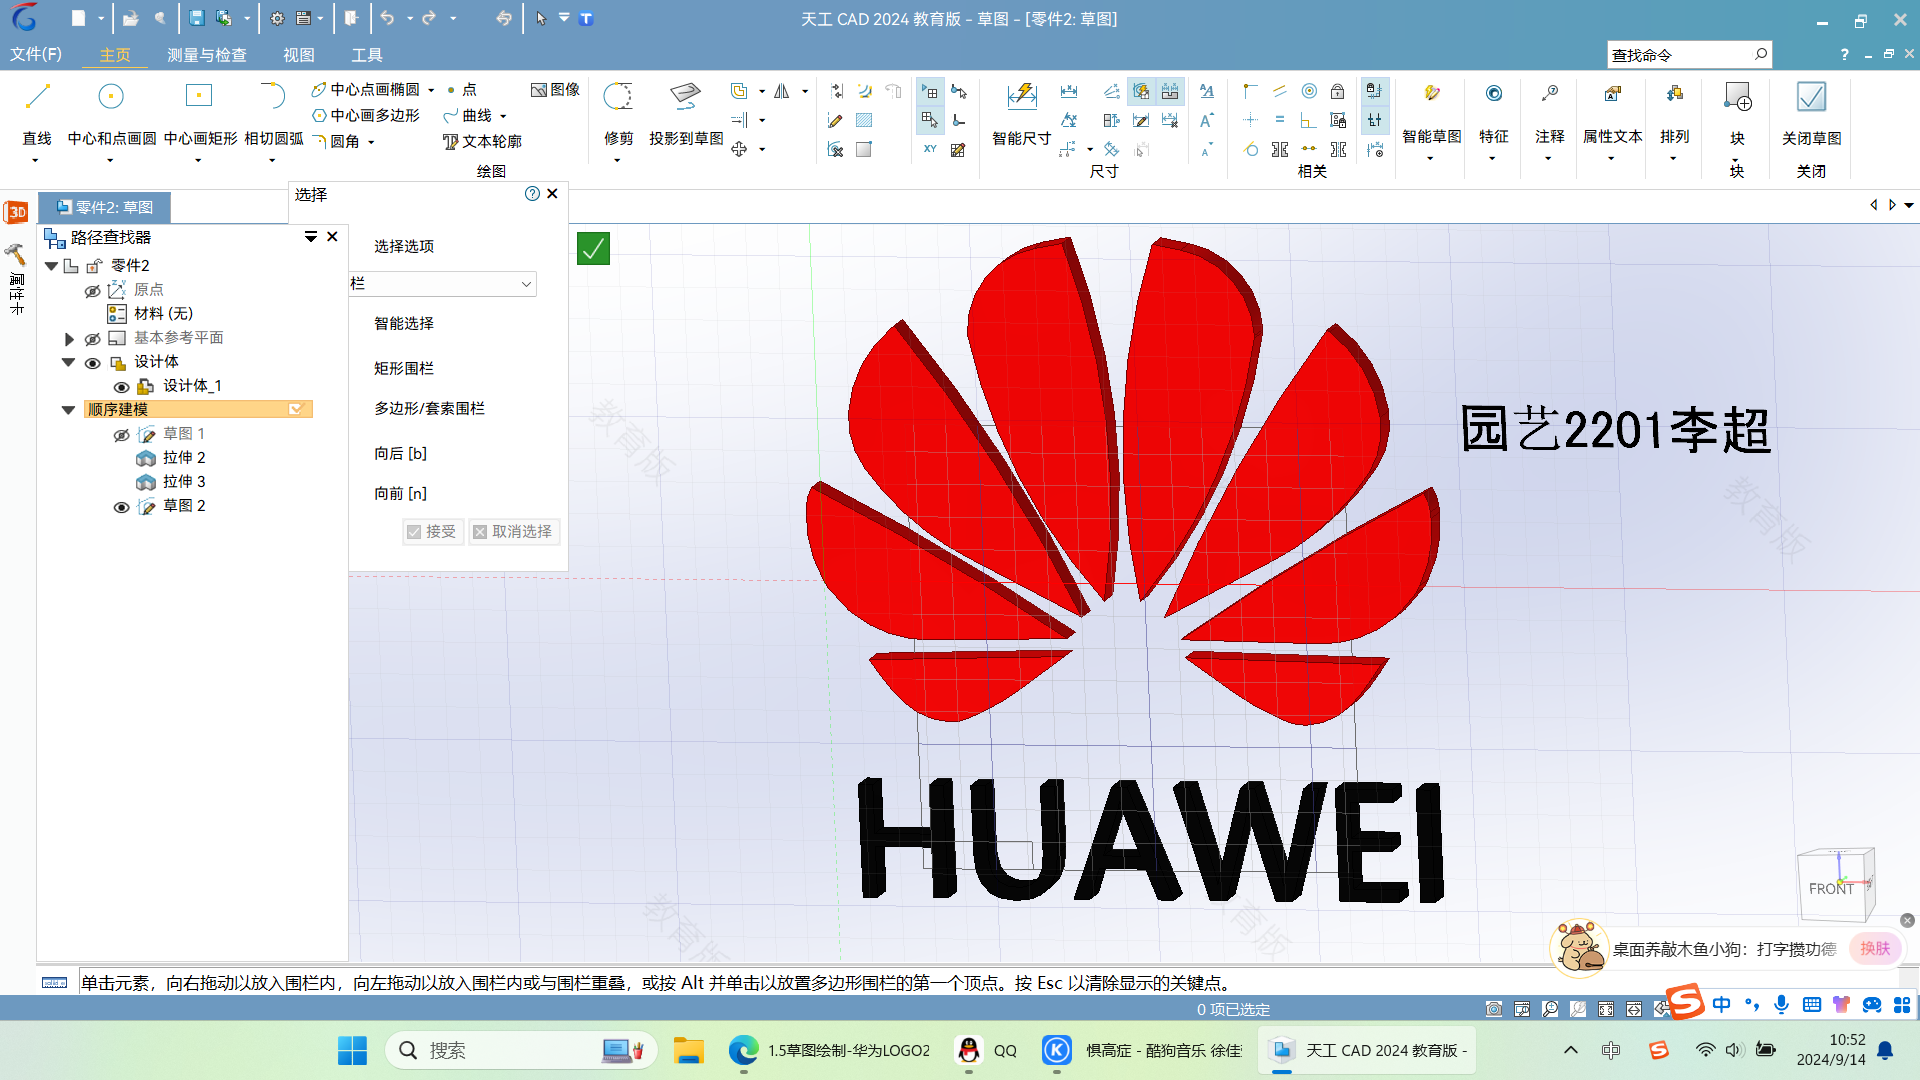
Task: Click the 关闭草图 close sketch icon
Action: click(1811, 97)
